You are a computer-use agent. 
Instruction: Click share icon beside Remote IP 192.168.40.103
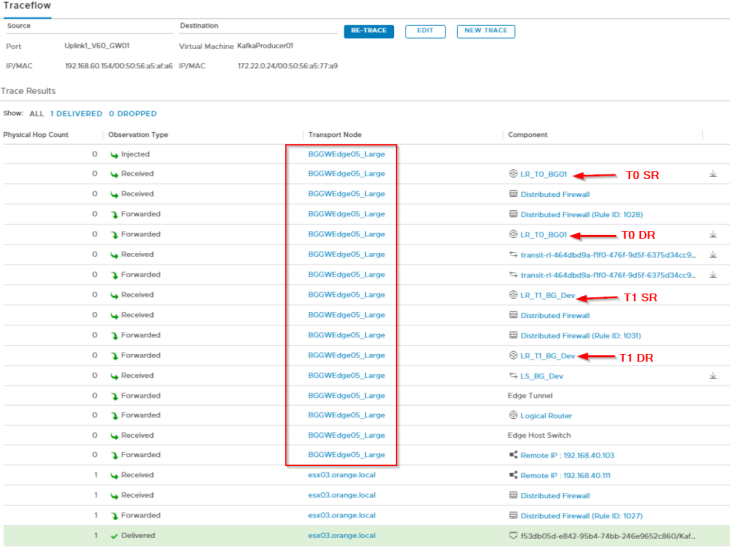click(x=513, y=456)
